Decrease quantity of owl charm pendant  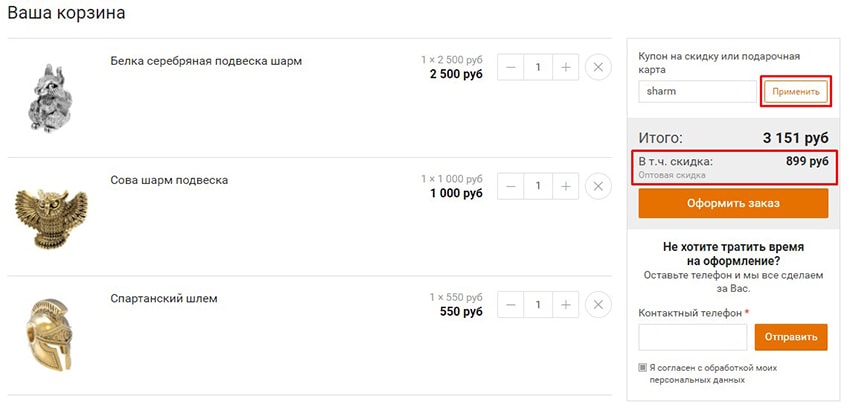coord(511,186)
